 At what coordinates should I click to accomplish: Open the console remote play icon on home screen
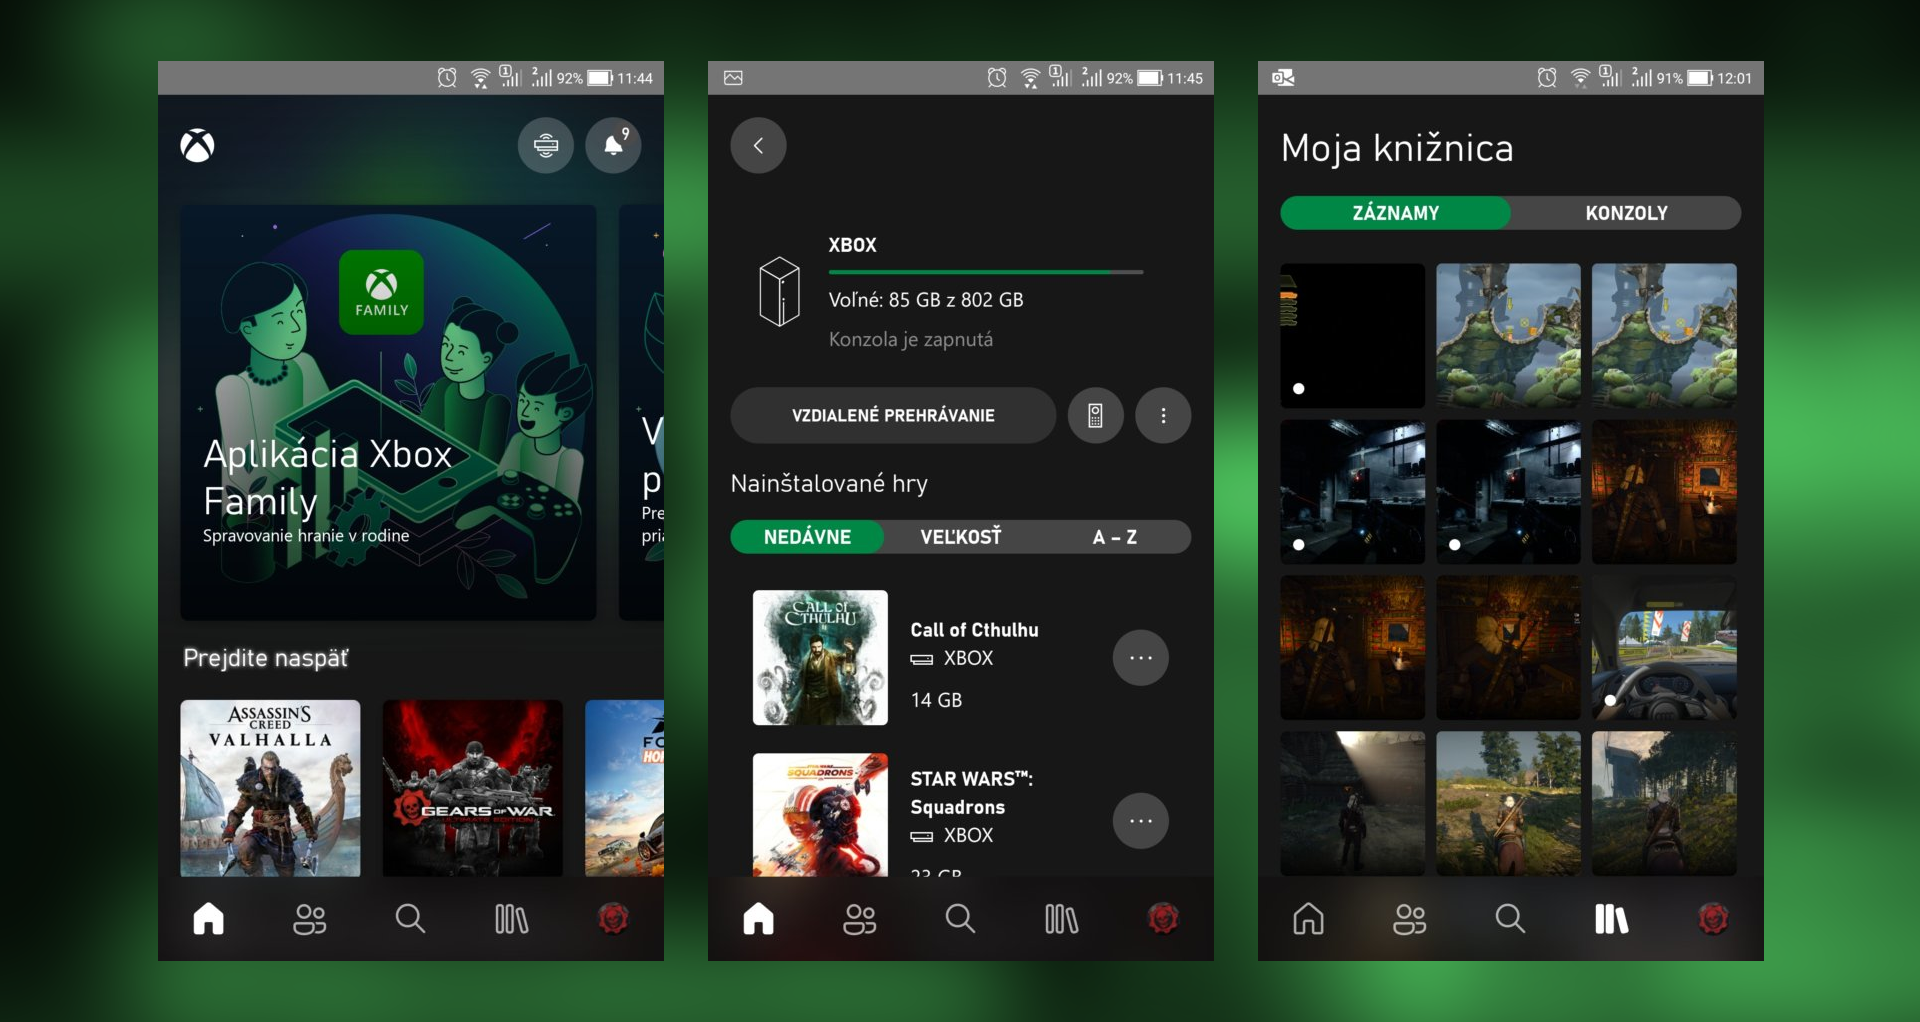[546, 146]
